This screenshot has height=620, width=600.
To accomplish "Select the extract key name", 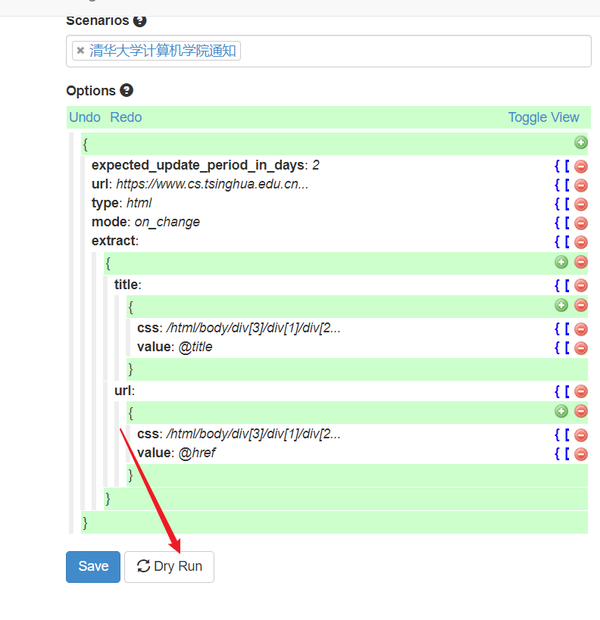I will click(114, 241).
